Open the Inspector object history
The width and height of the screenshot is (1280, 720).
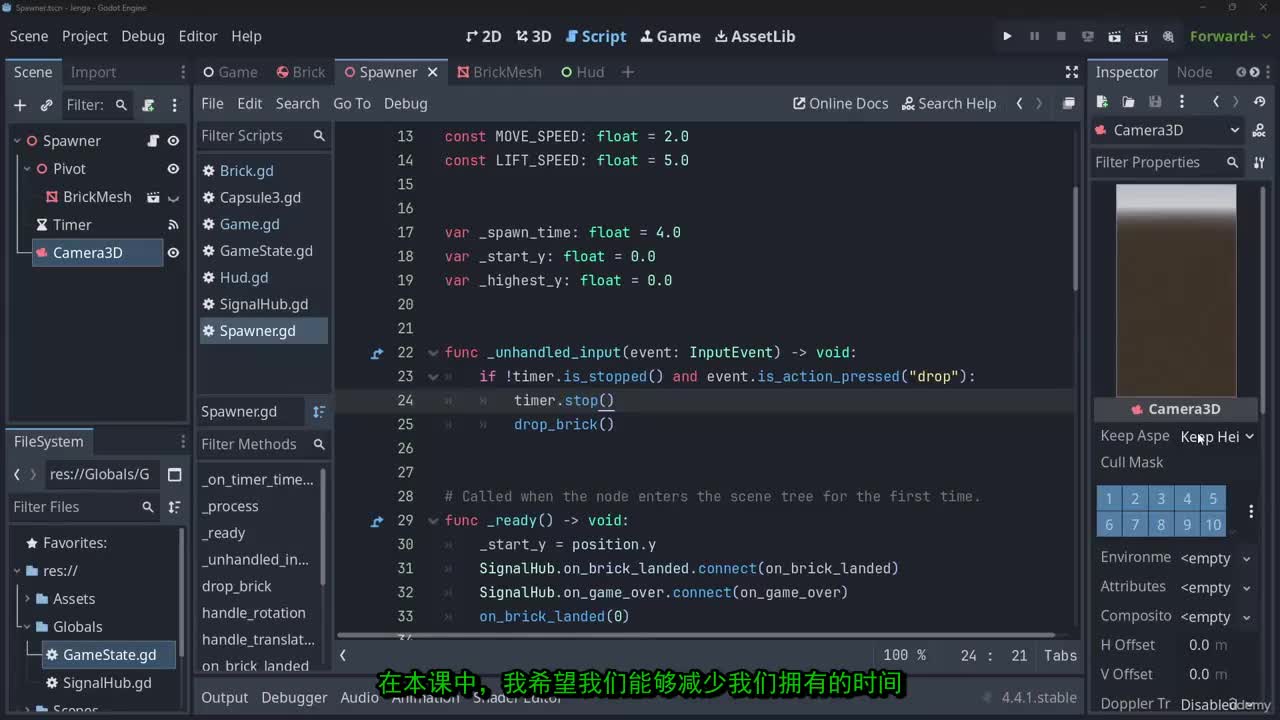pyautogui.click(x=1259, y=102)
